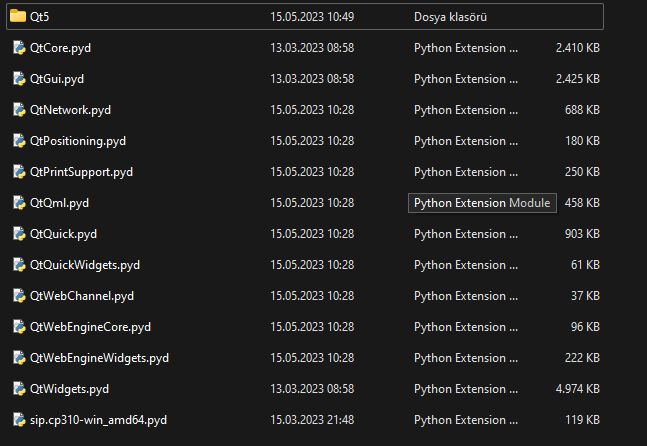Select the QtQuick.pyd file name
Image resolution: width=647 pixels, height=446 pixels.
point(63,234)
